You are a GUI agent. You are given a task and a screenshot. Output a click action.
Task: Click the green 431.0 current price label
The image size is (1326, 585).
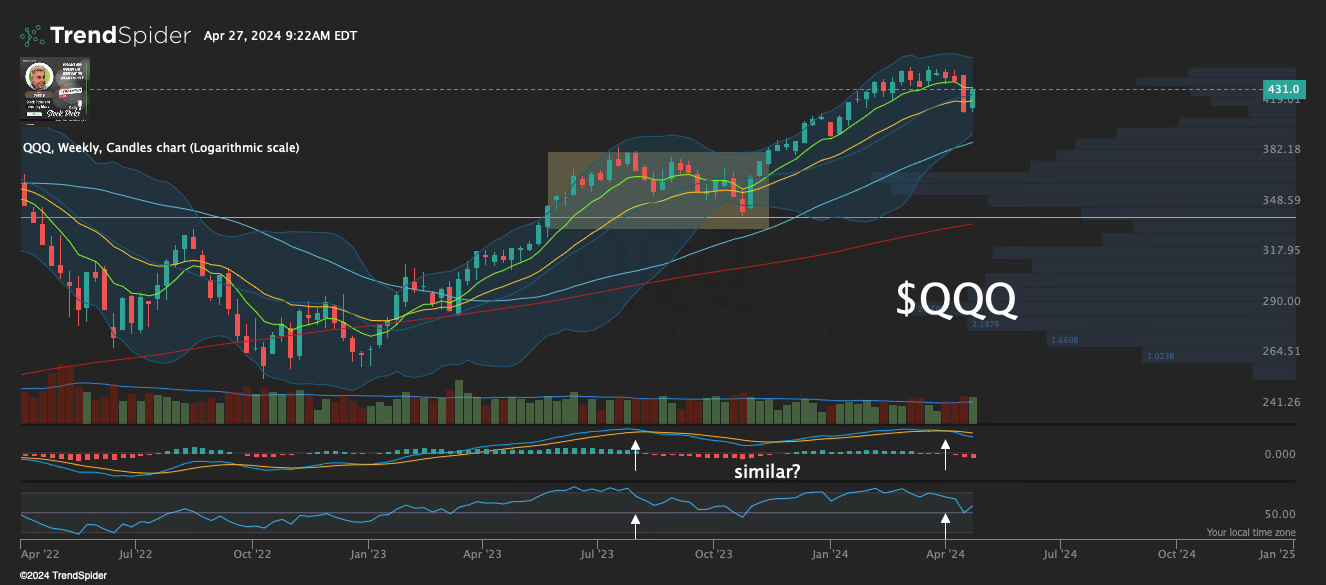pos(1283,89)
